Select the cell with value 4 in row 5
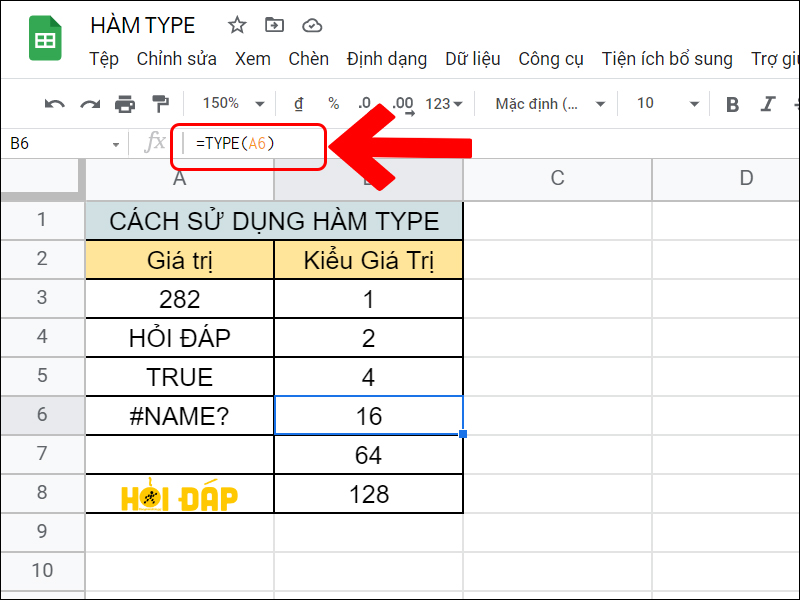The image size is (800, 600). 368,377
